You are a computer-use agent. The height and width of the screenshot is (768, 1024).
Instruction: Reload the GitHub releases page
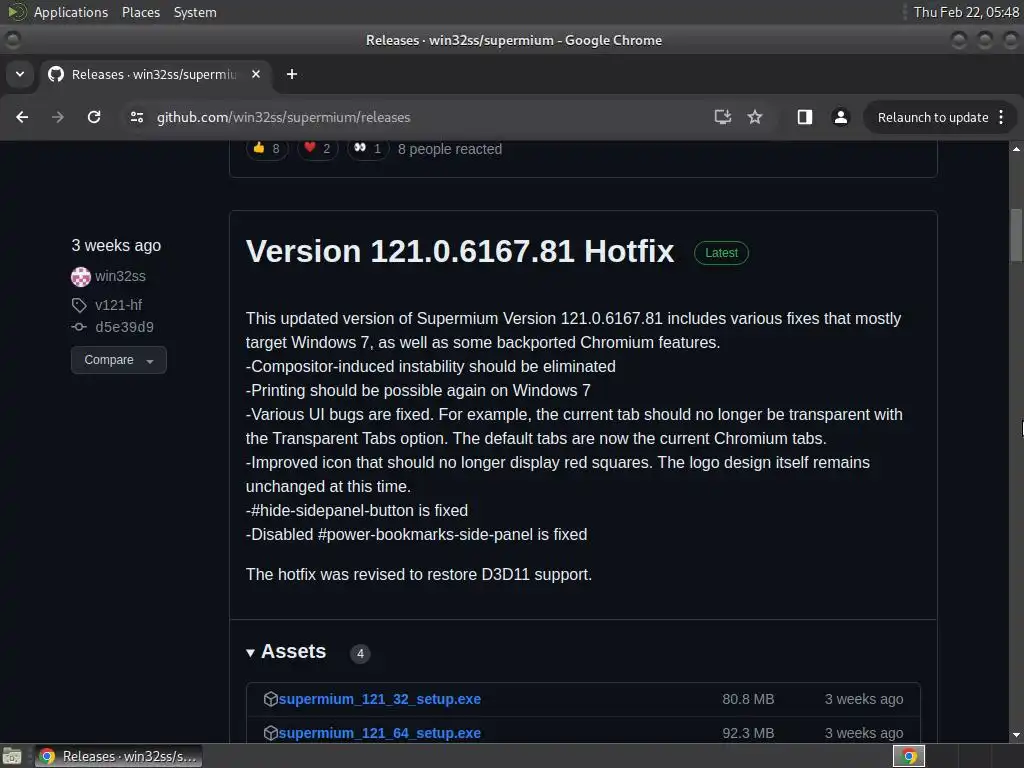click(x=94, y=117)
